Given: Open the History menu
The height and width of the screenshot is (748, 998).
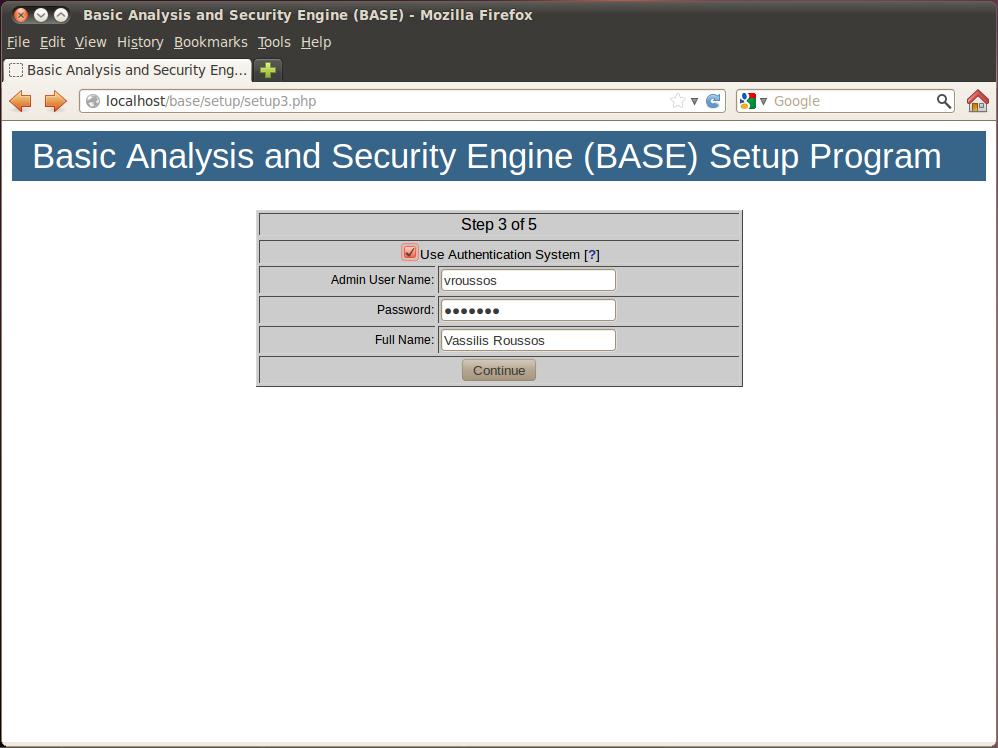Looking at the screenshot, I should [140, 42].
